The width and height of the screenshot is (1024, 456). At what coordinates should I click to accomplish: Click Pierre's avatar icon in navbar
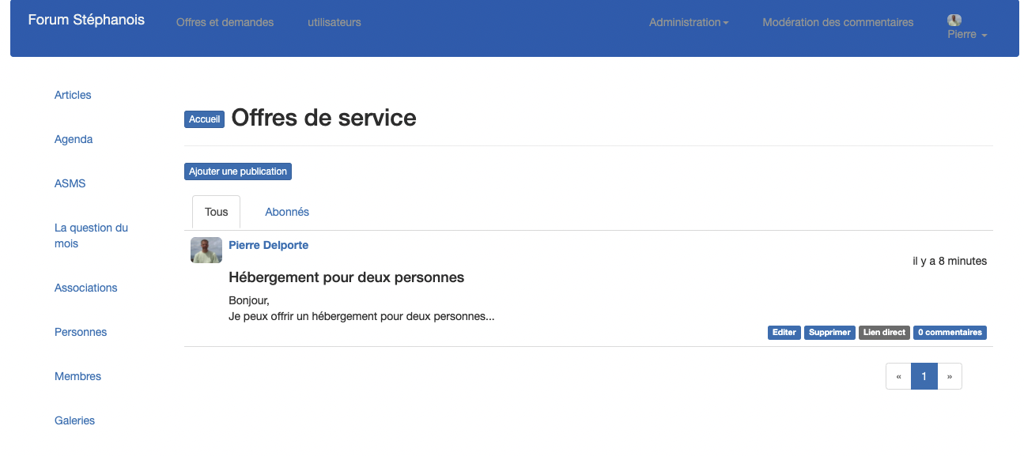[x=954, y=20]
